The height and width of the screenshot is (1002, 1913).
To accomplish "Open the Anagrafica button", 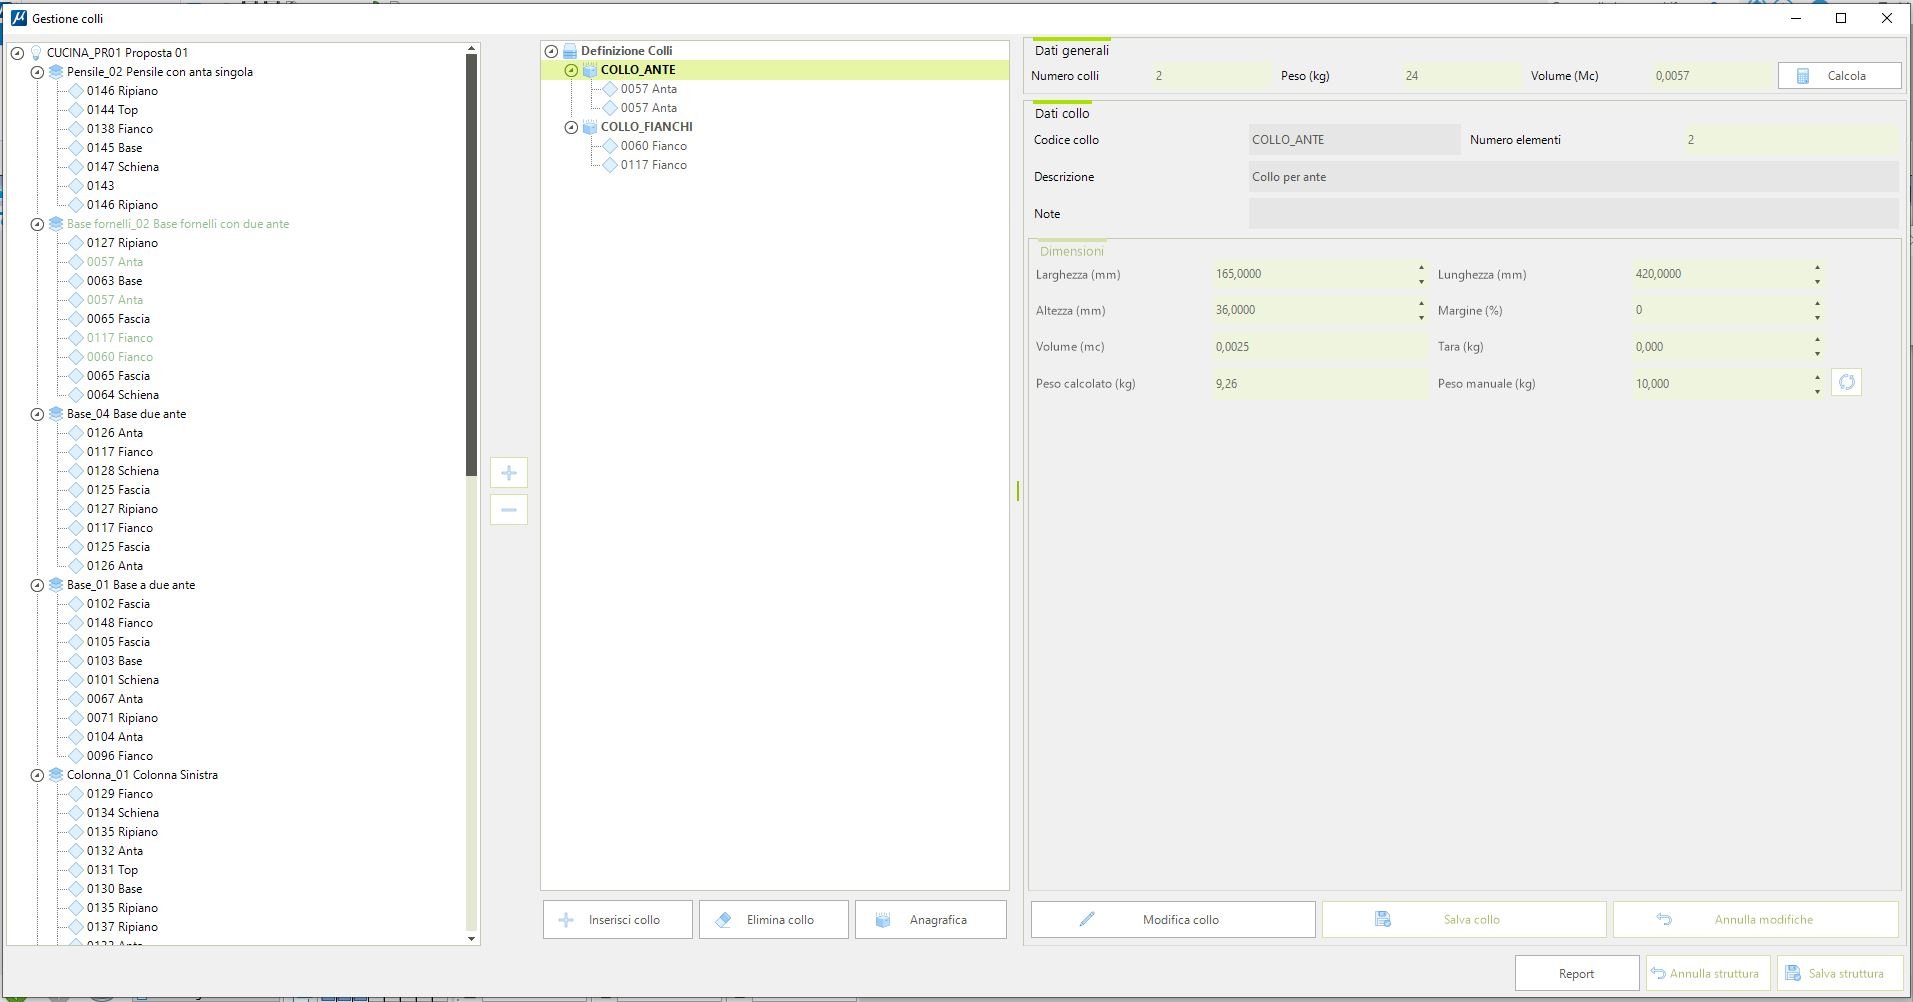I will pyautogui.click(x=931, y=920).
